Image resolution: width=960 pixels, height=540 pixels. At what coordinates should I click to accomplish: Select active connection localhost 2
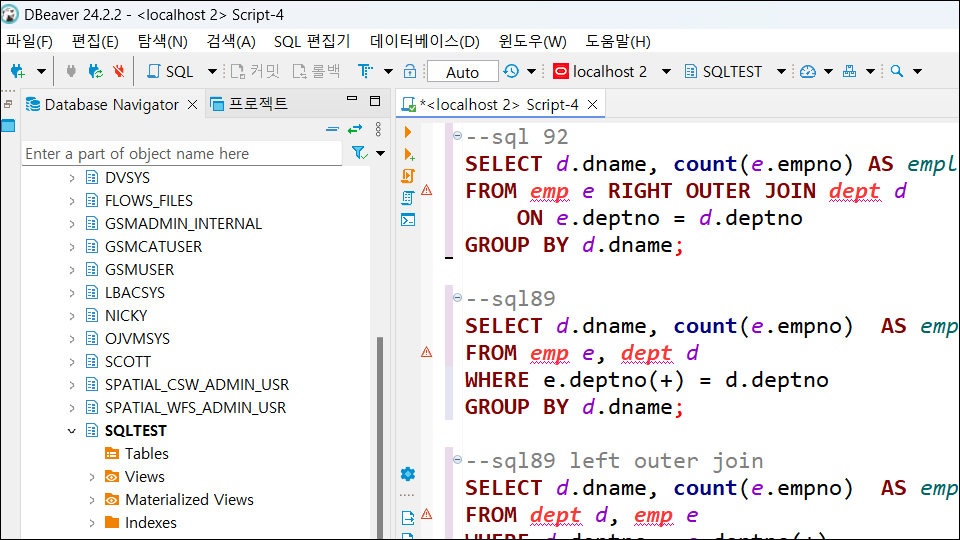[x=600, y=72]
